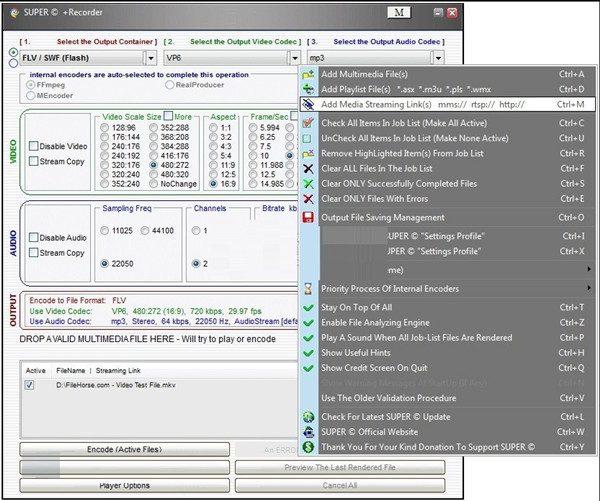Click Add Playlist File(s) icon
This screenshot has height=501, width=600.
(x=309, y=89)
